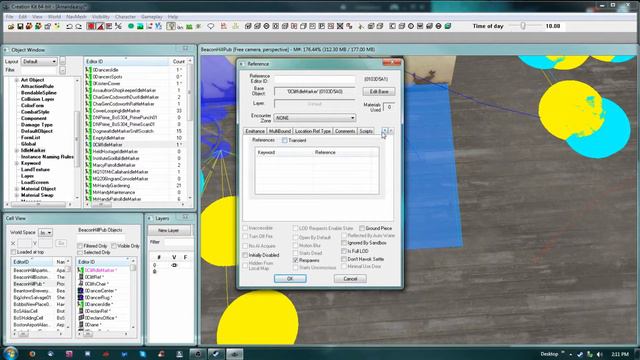Image resolution: width=640 pixels, height=360 pixels.
Task: Click the New Layer button
Action: point(169,231)
